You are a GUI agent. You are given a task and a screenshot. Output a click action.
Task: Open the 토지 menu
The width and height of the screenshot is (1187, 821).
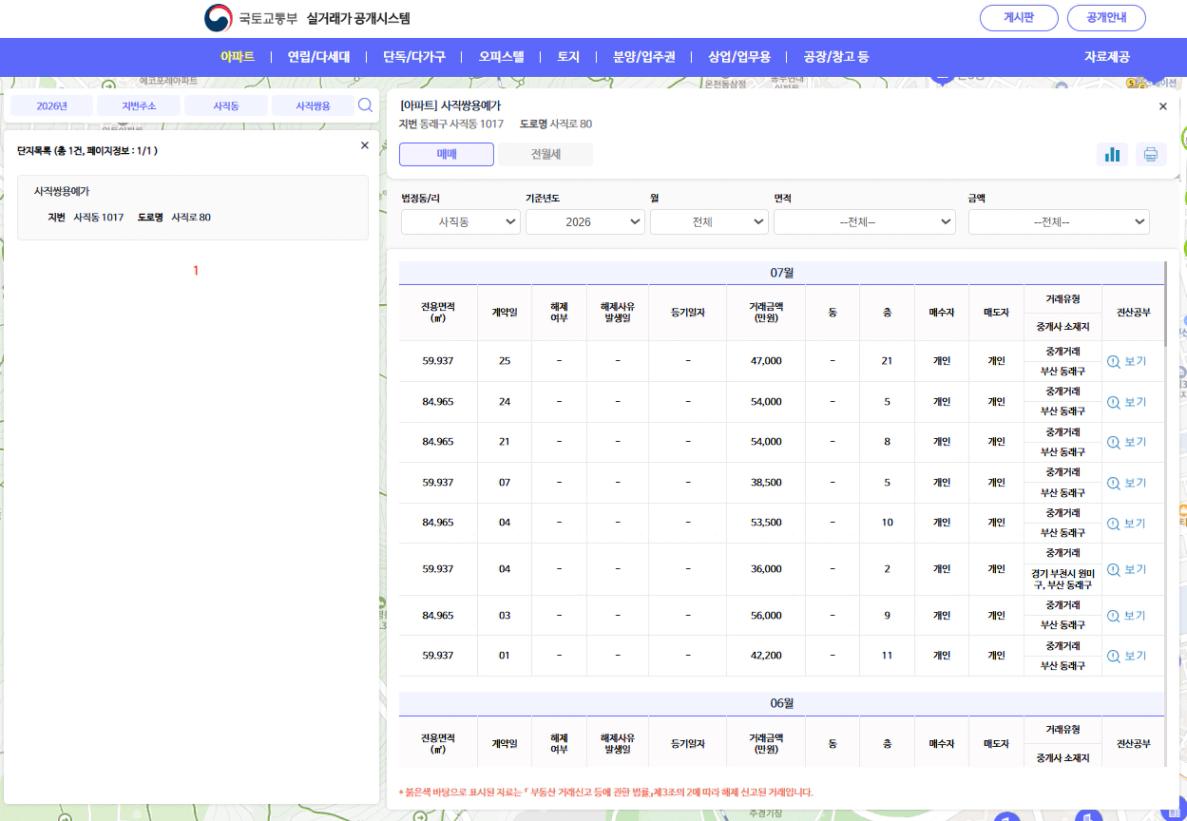(569, 57)
